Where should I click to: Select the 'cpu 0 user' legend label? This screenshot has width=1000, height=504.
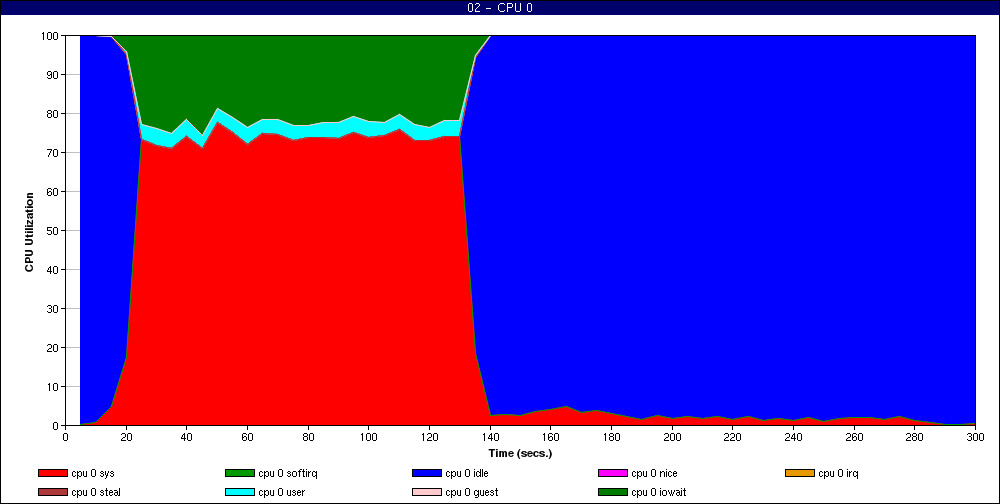pyautogui.click(x=281, y=493)
